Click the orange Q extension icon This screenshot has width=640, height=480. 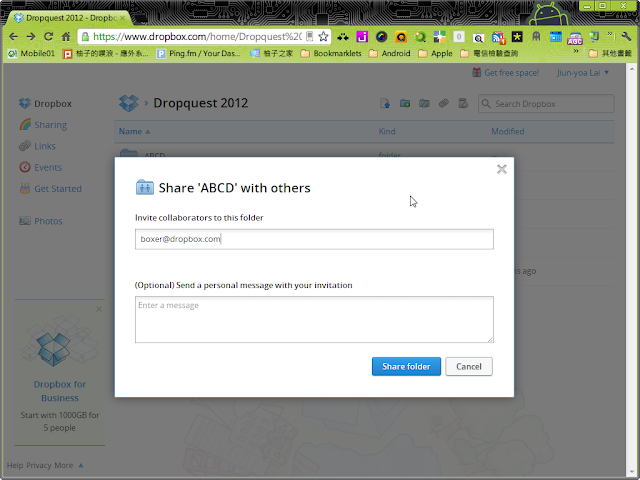point(401,37)
